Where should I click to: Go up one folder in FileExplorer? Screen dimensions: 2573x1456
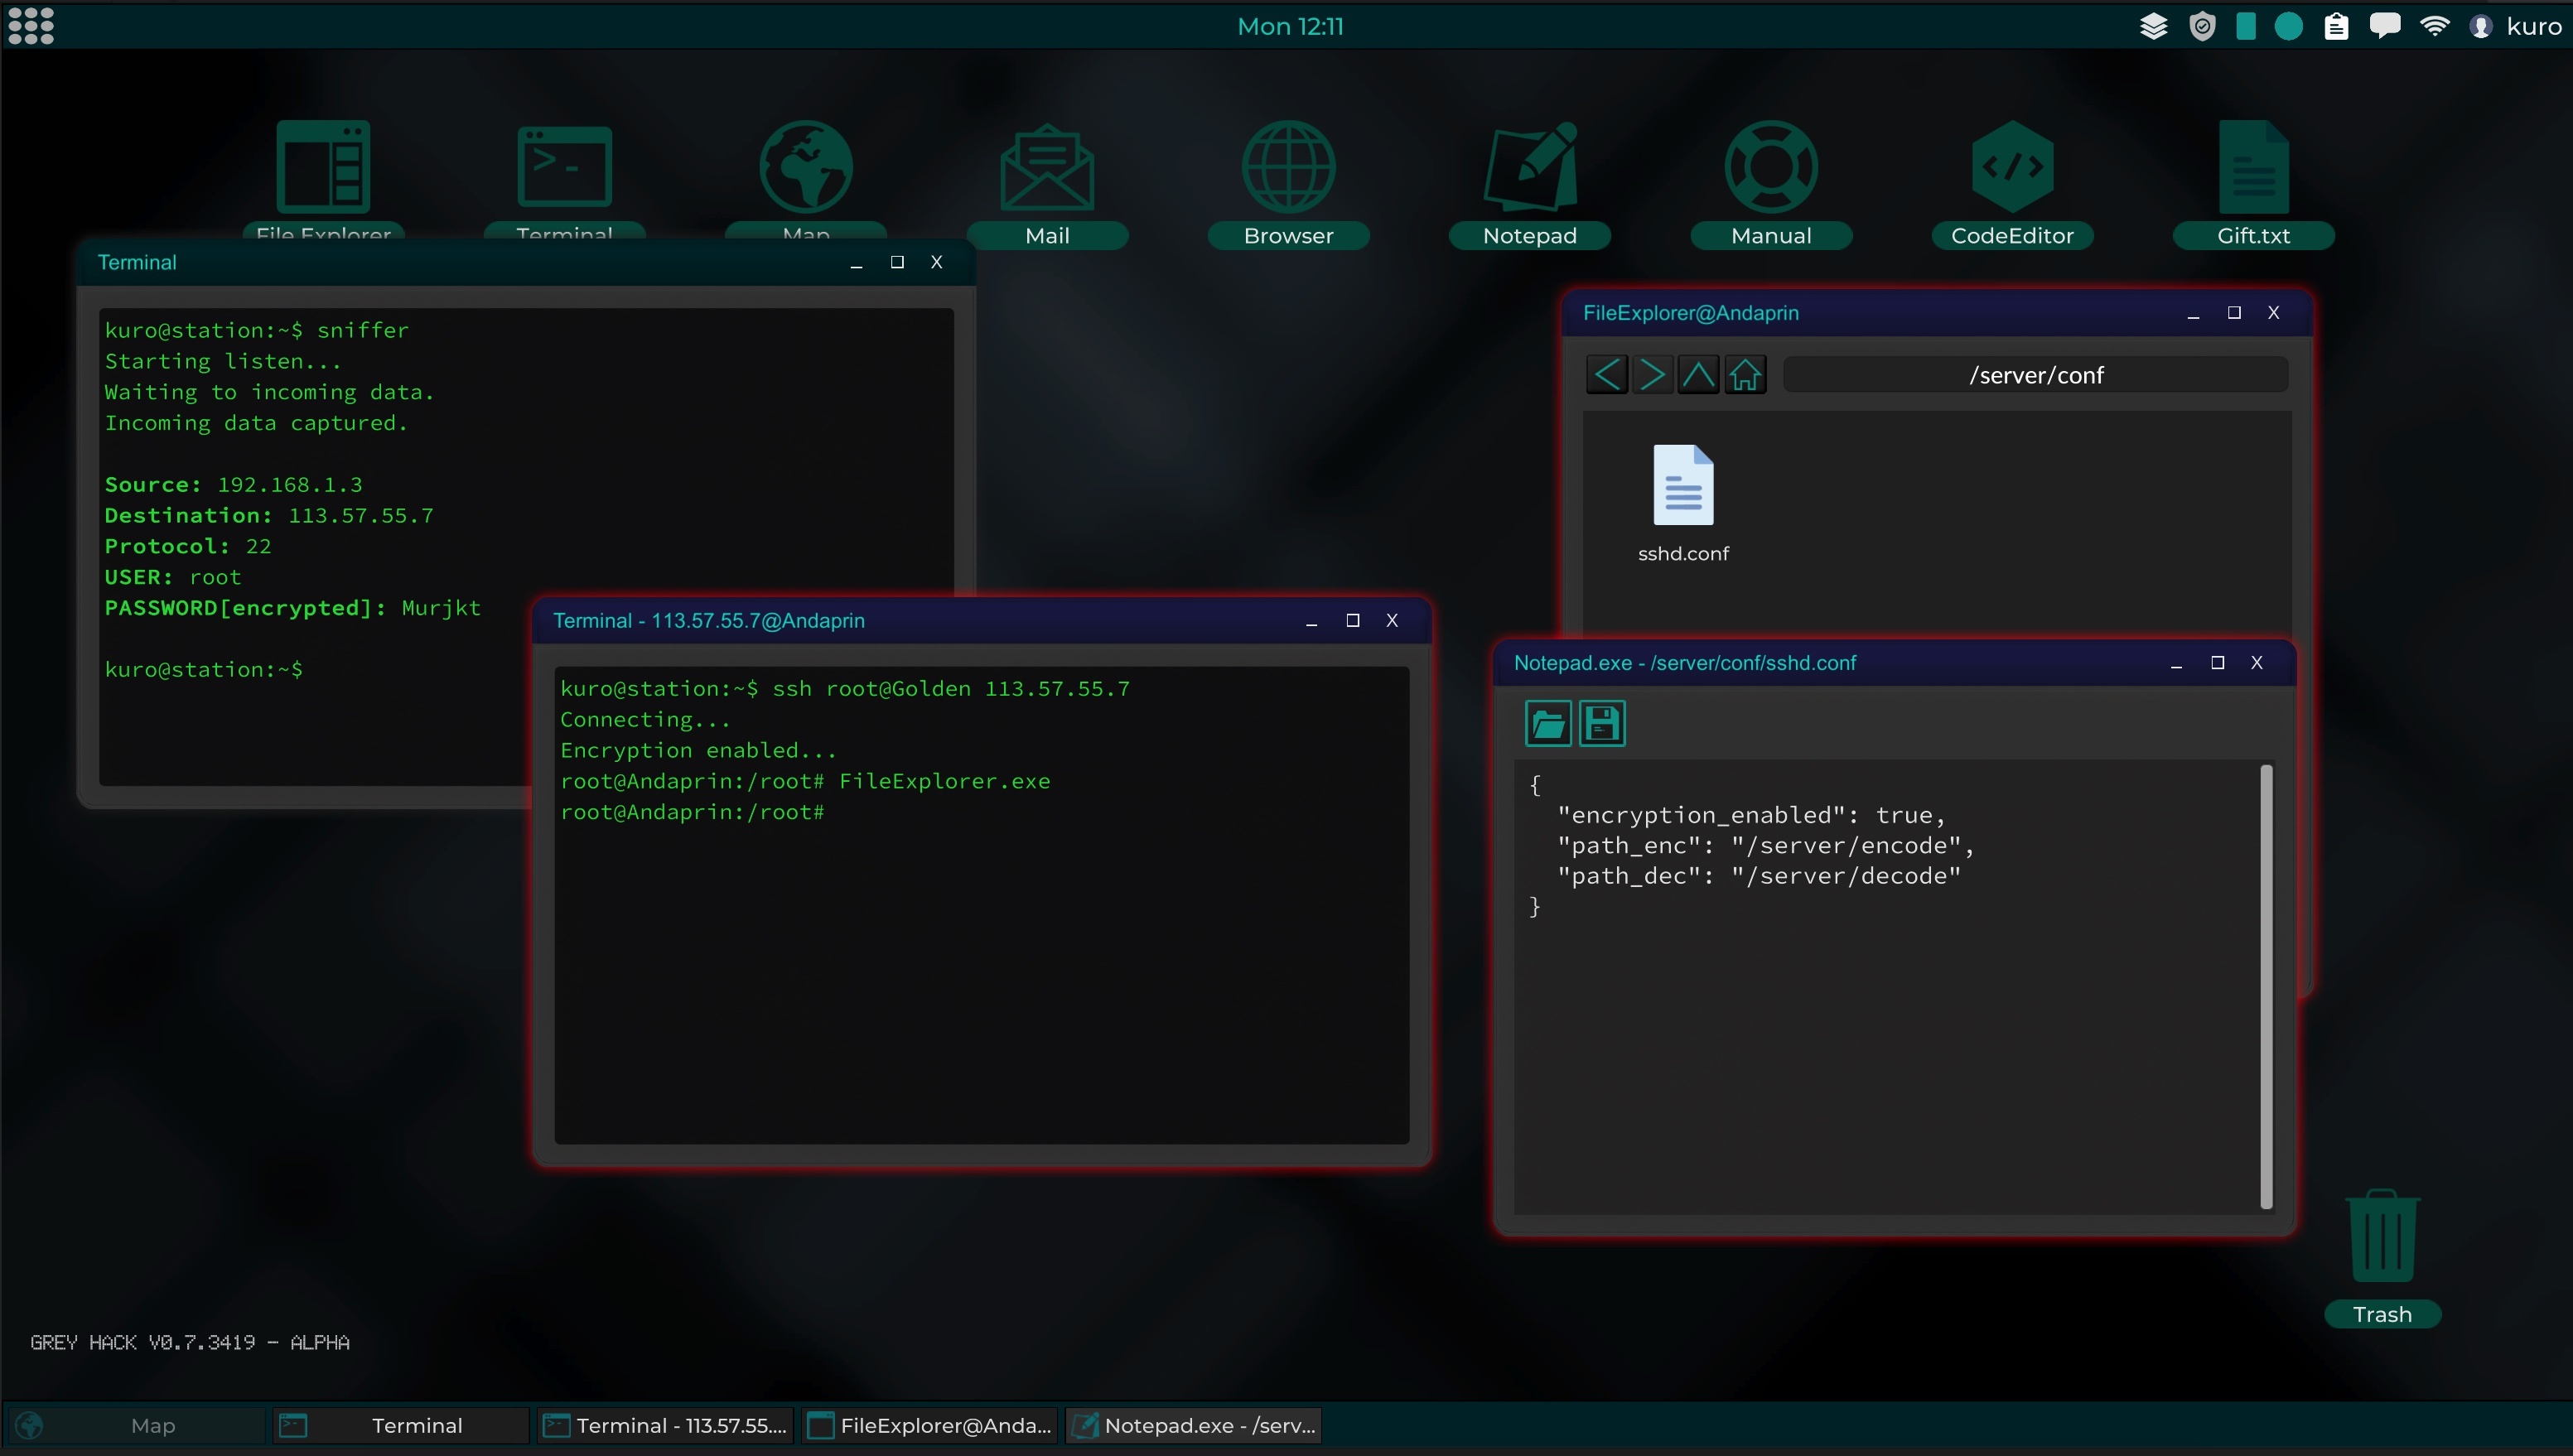(1698, 375)
